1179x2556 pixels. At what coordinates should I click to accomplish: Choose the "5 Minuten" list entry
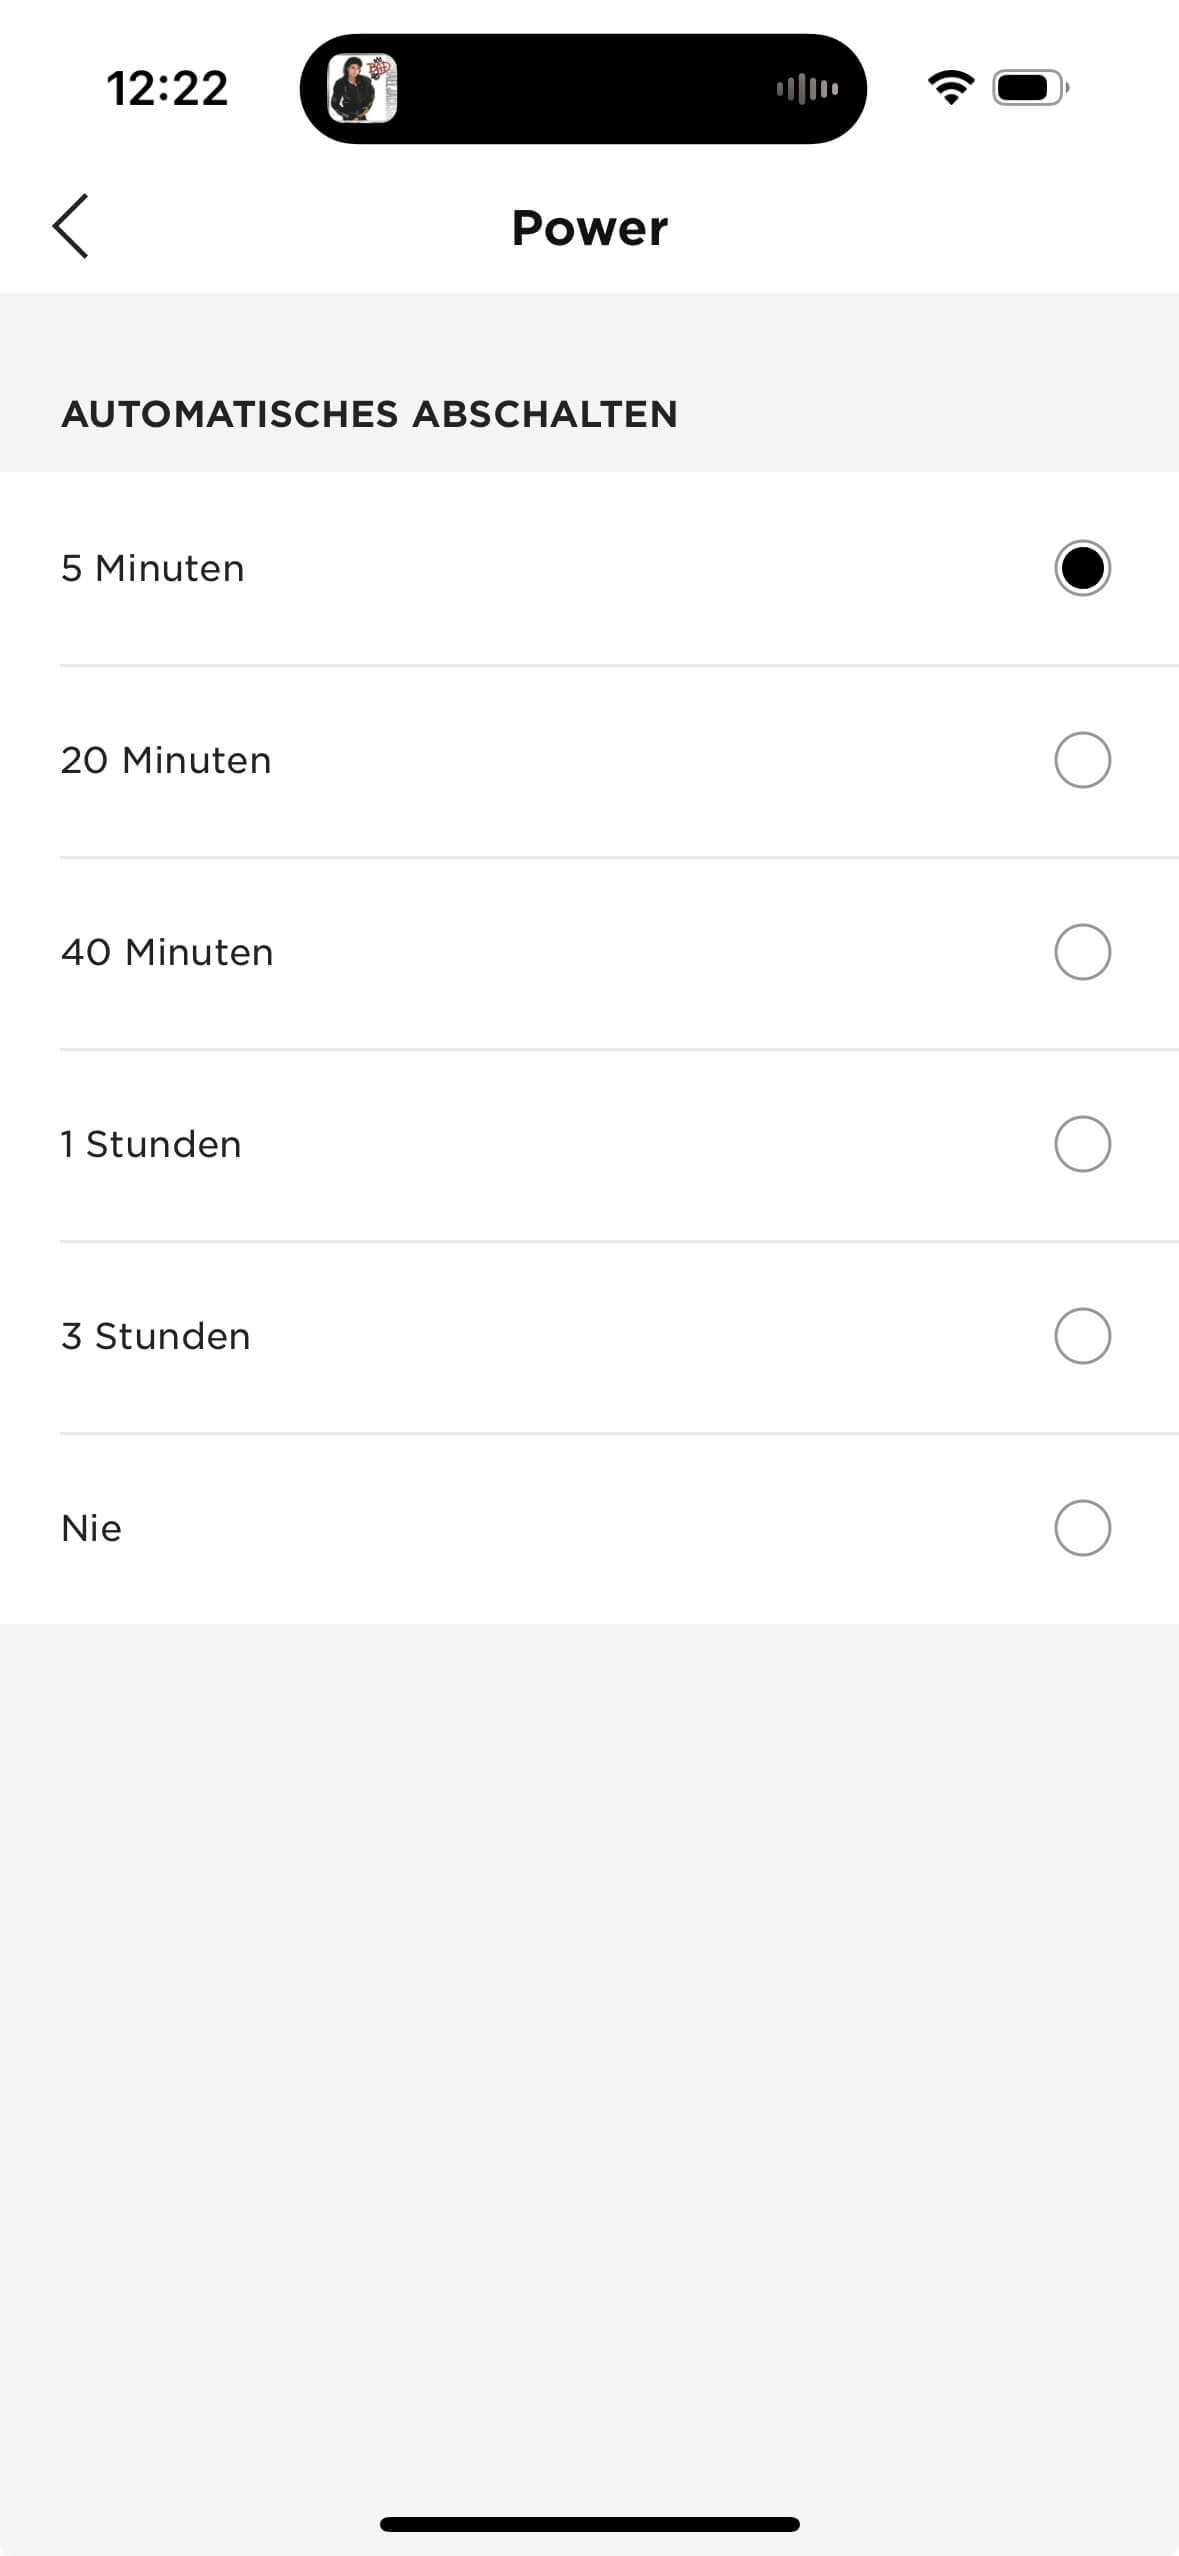pos(153,568)
